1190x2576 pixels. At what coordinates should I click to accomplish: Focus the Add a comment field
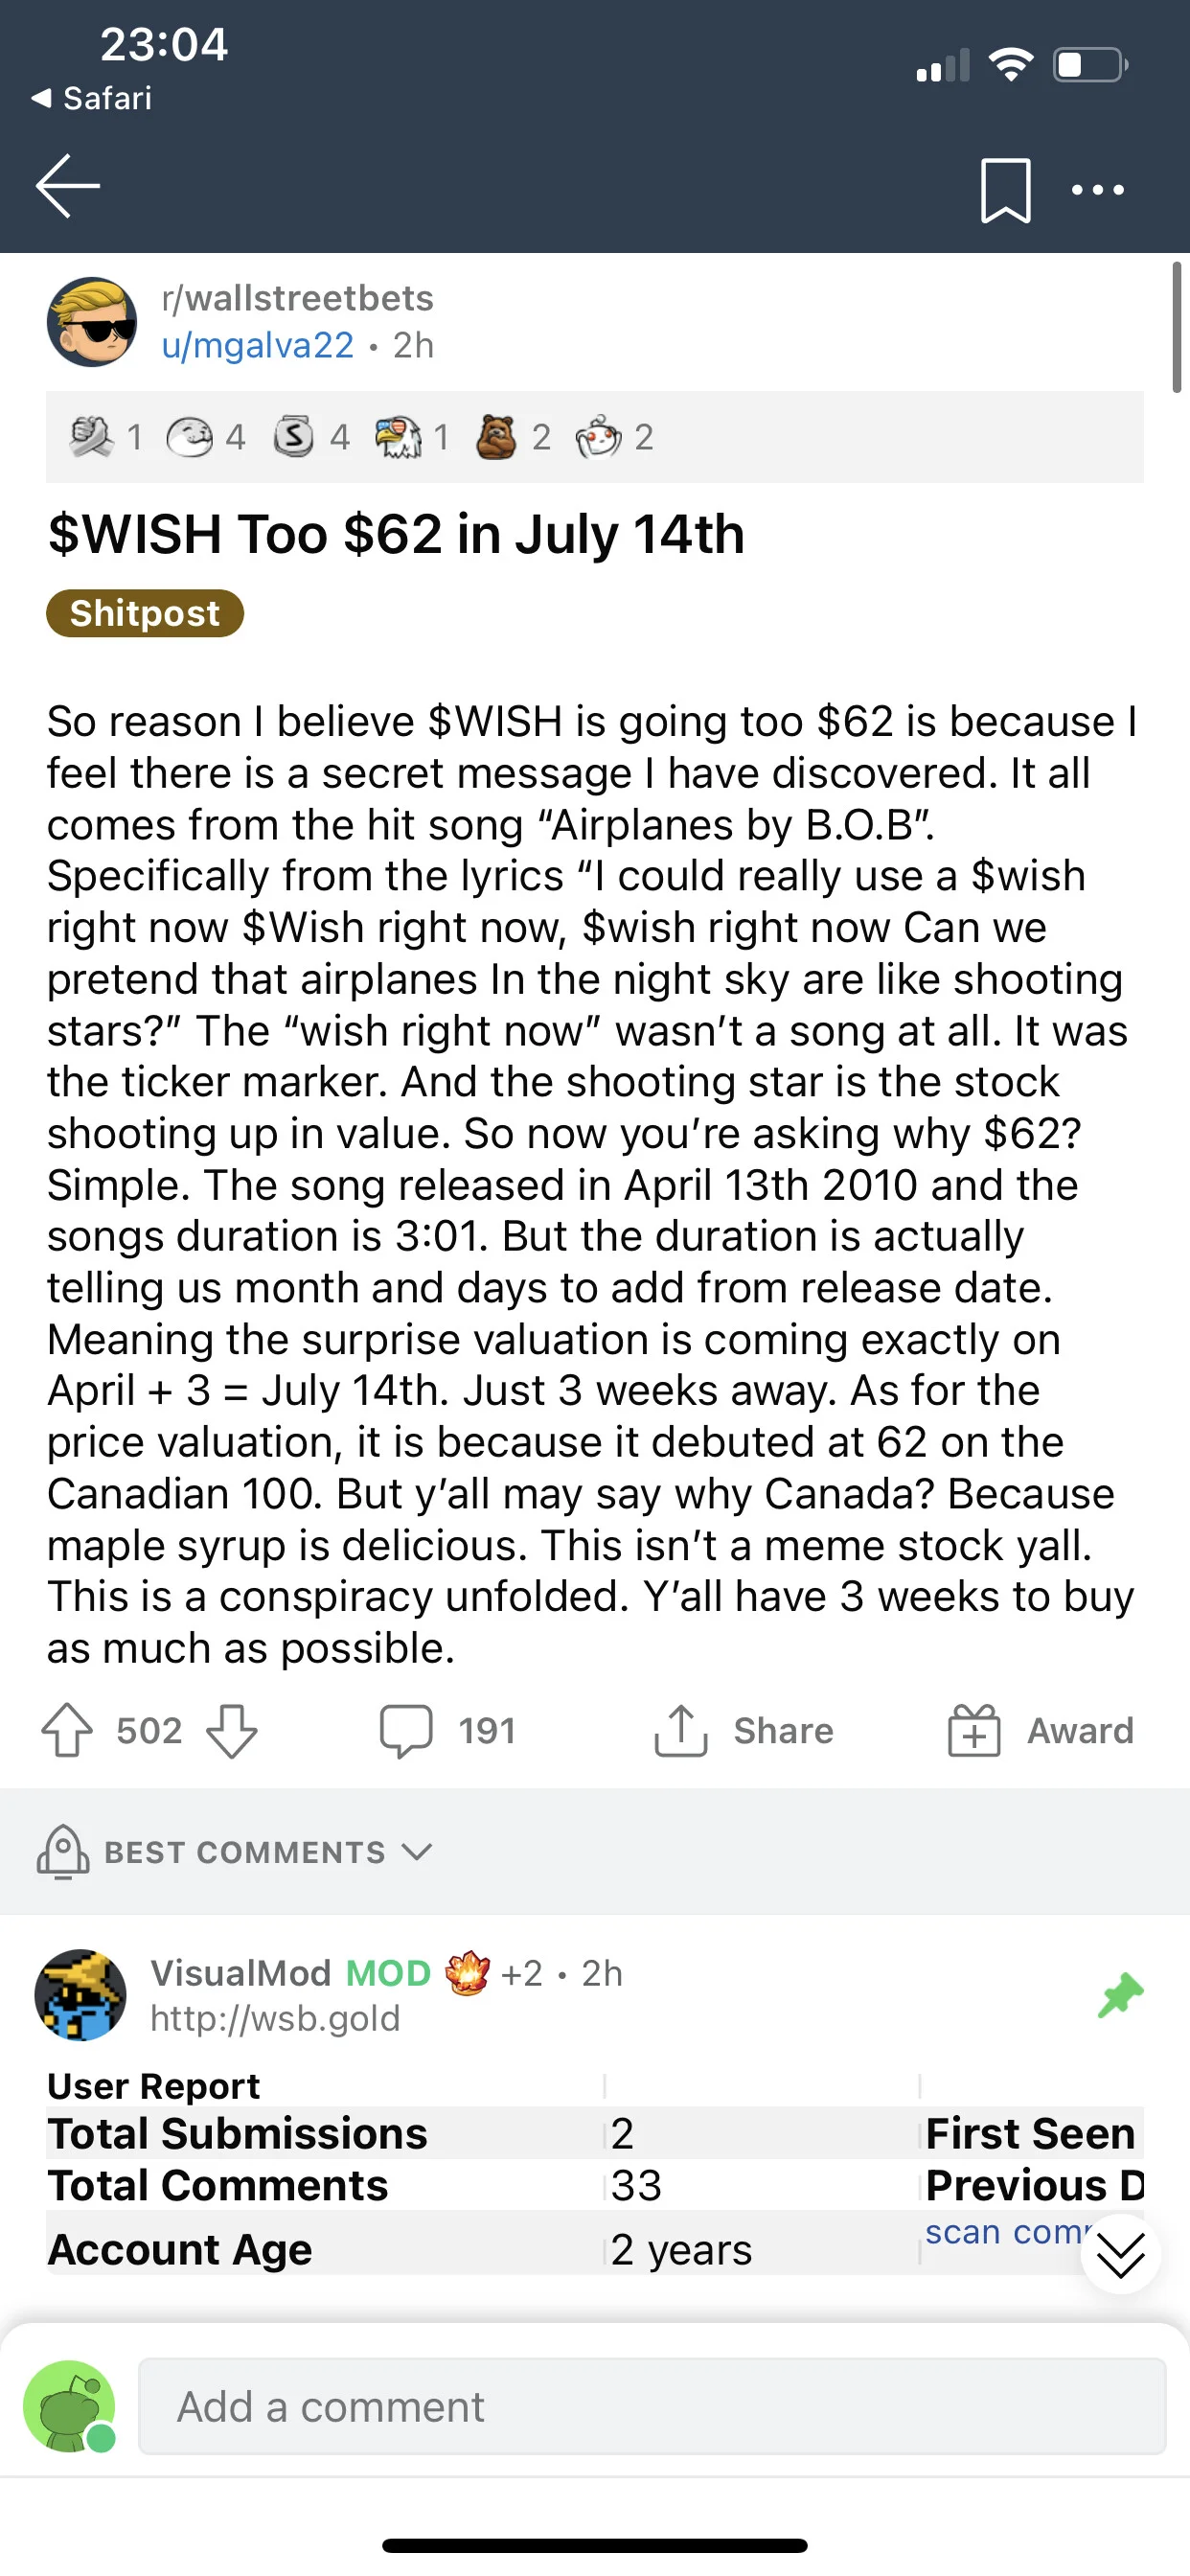(x=652, y=2406)
